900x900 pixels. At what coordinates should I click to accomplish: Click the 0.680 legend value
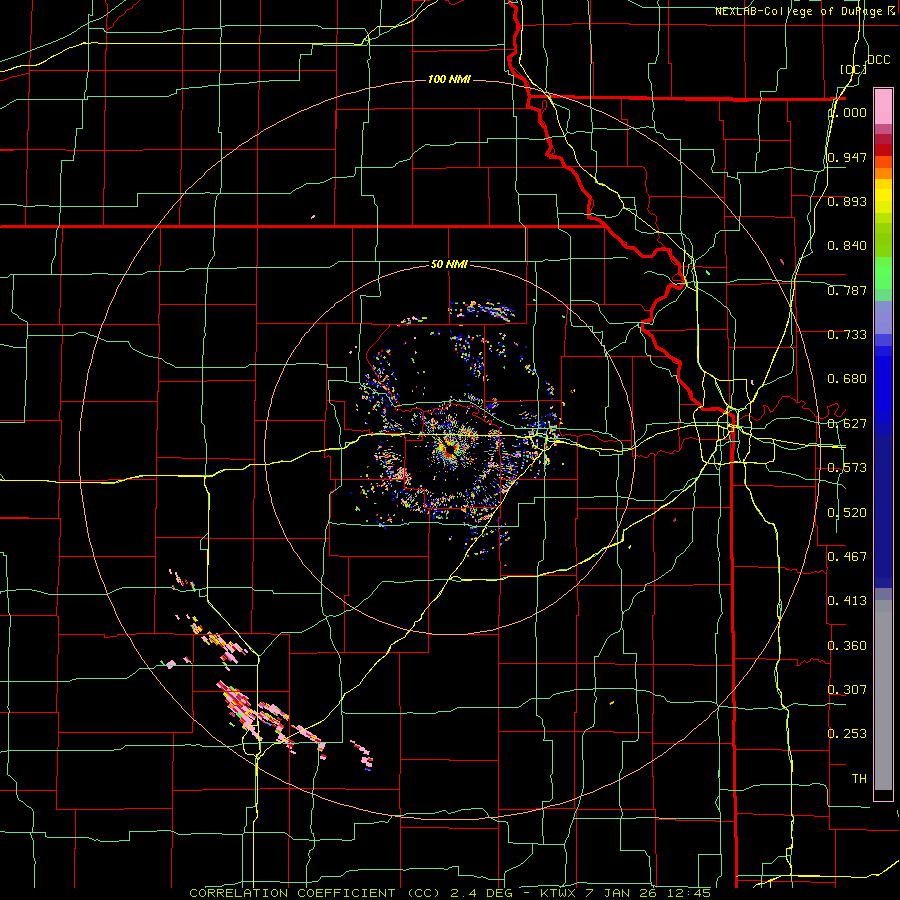847,379
